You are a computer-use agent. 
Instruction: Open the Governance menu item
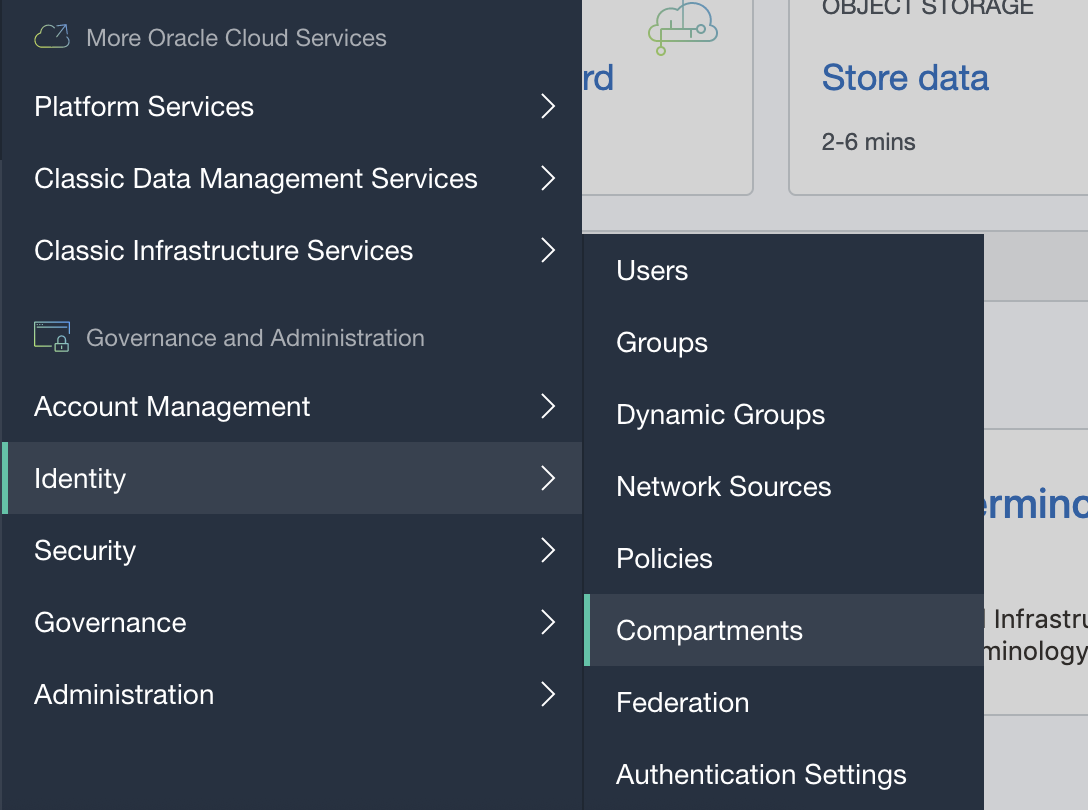point(110,622)
